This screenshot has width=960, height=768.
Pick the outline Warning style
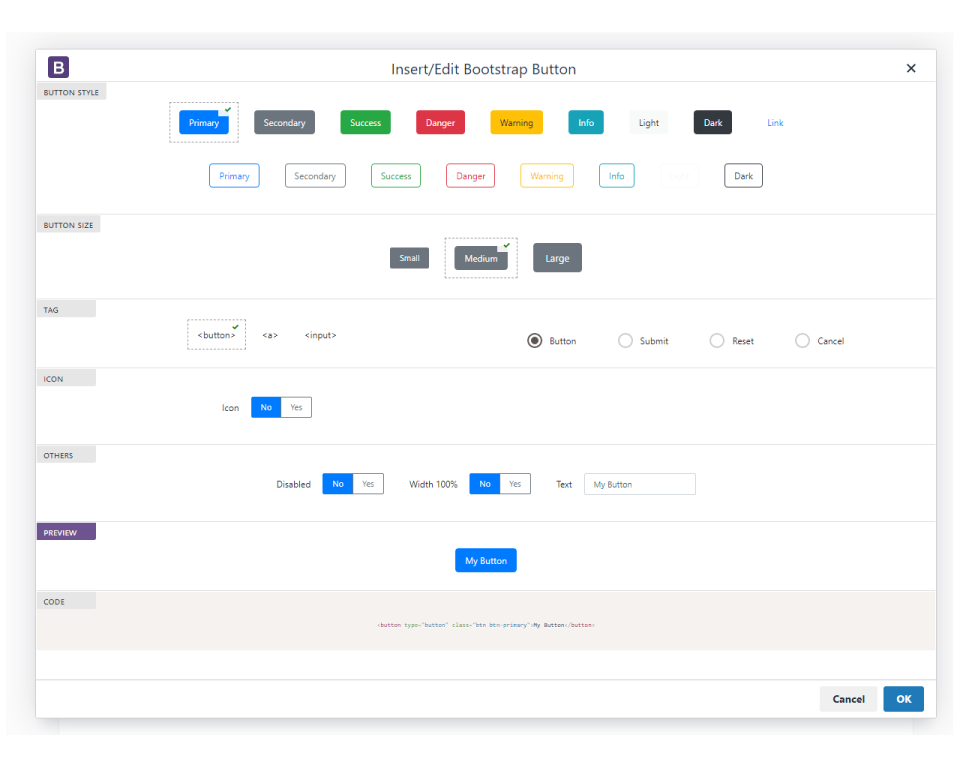click(546, 175)
